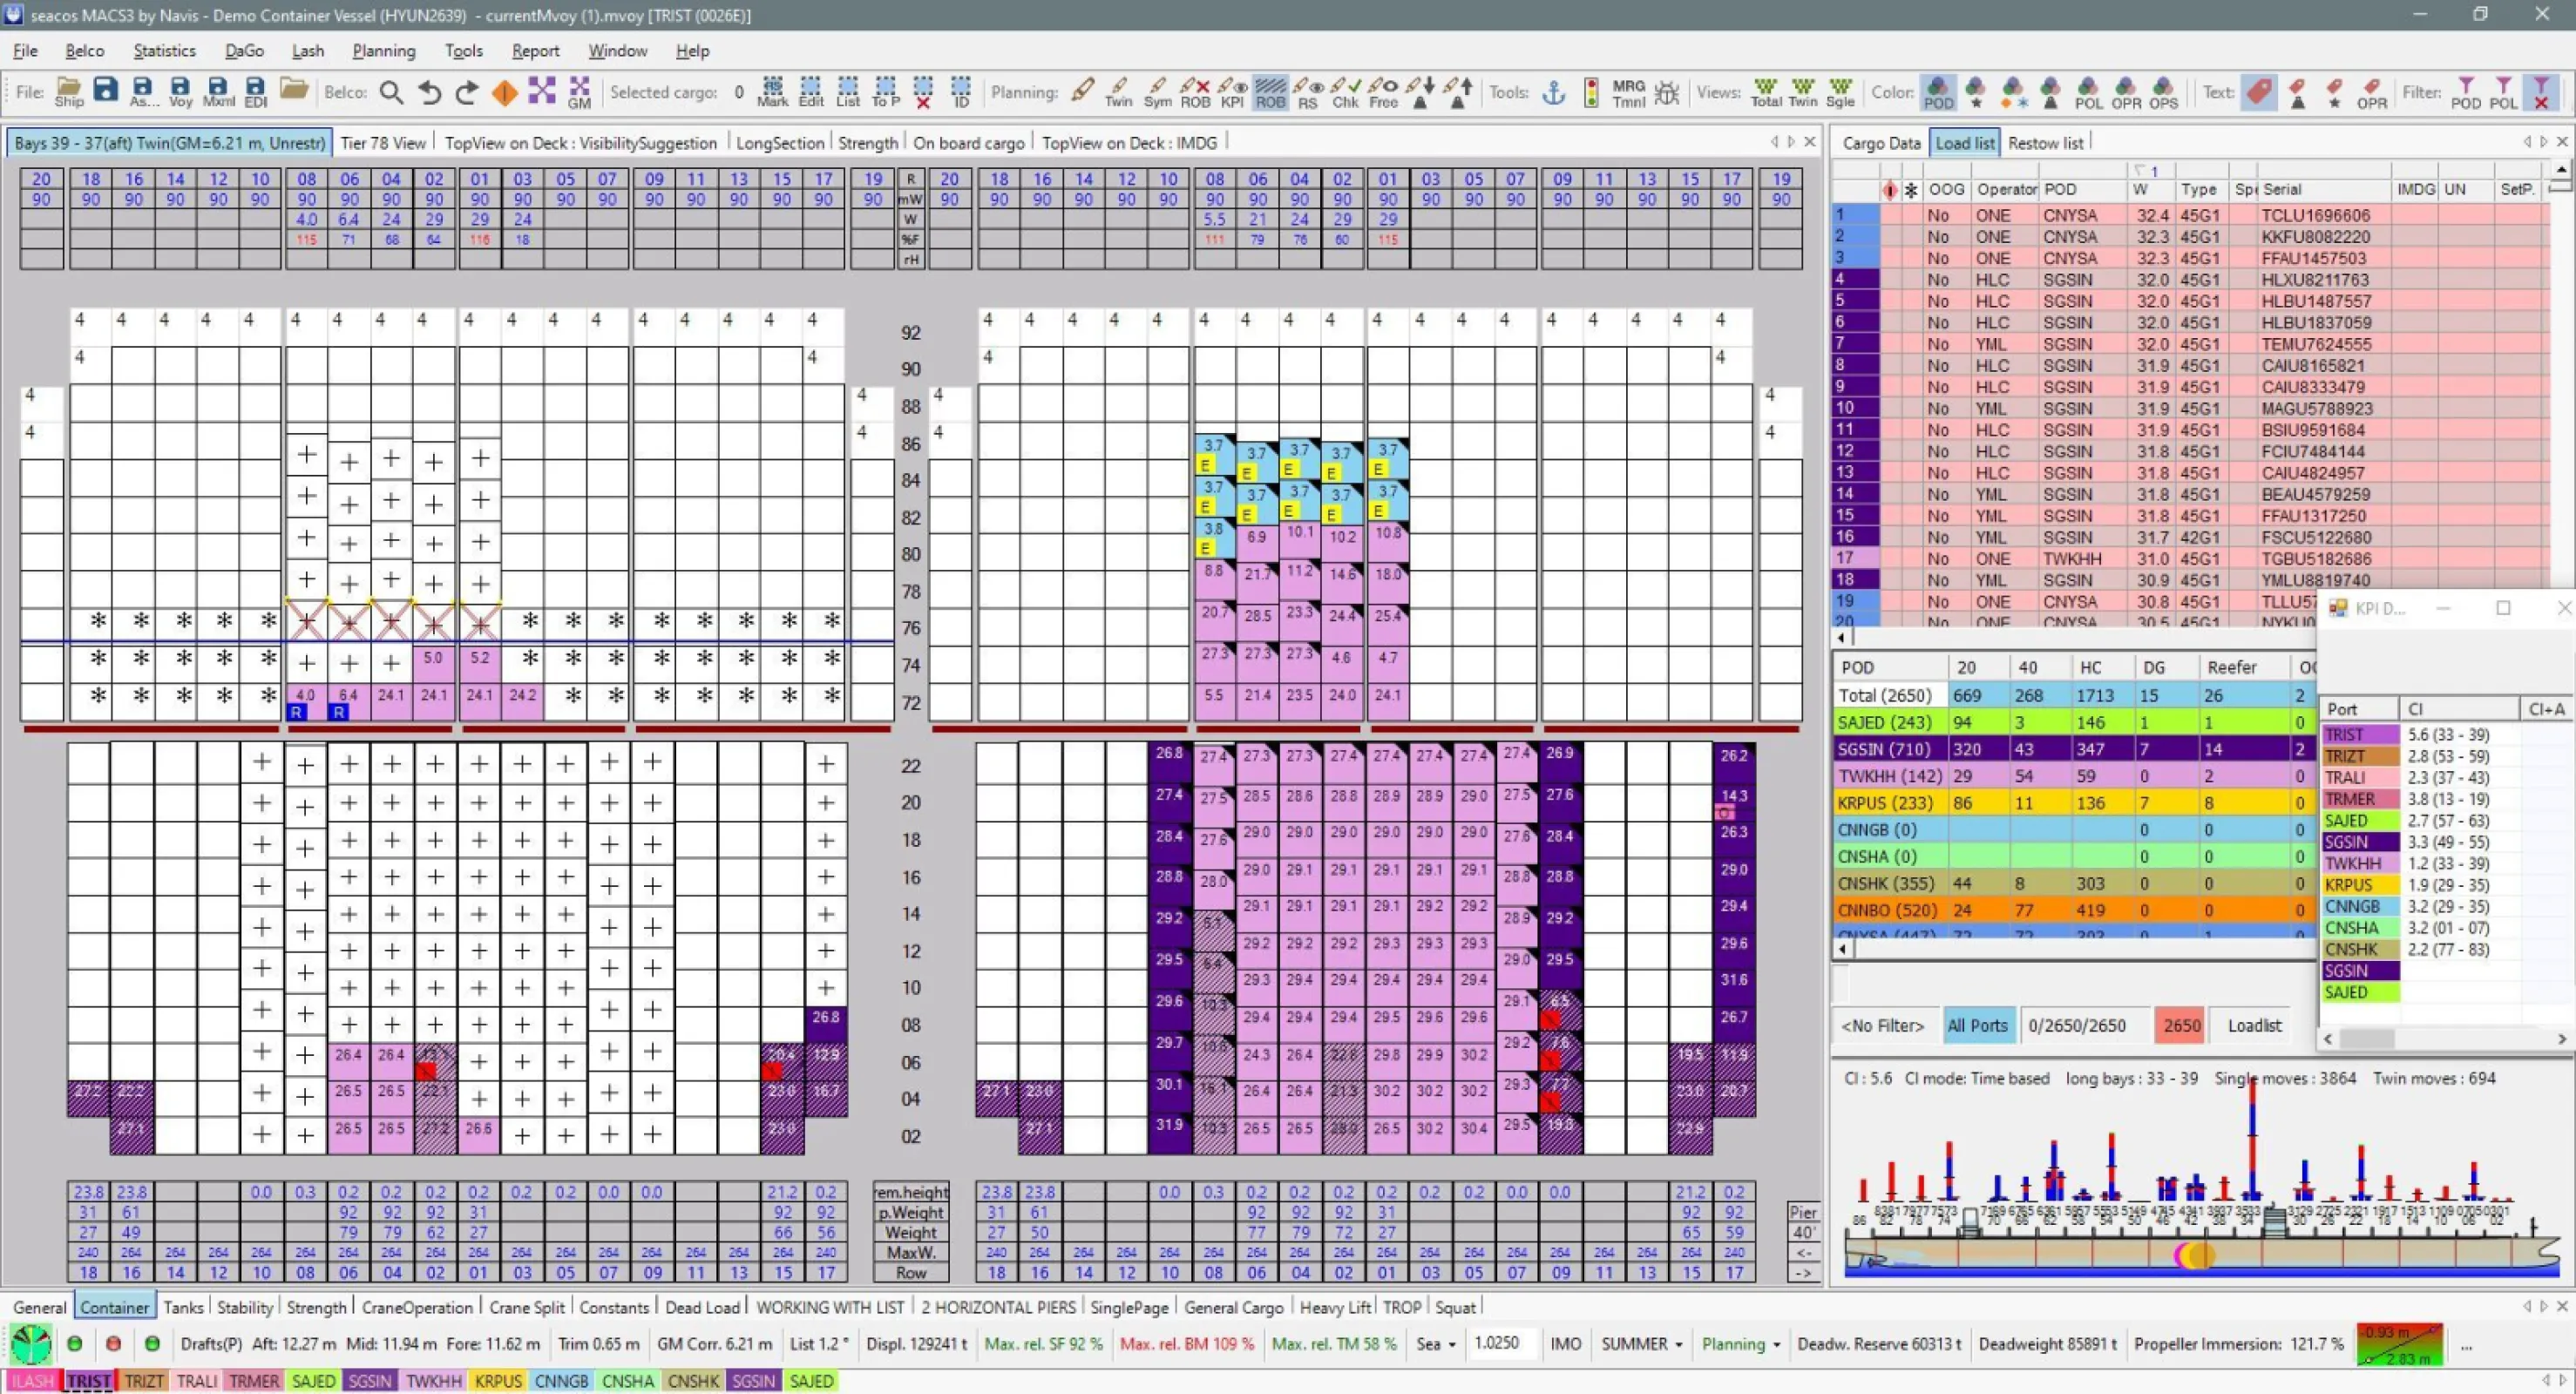This screenshot has height=1394, width=2576.
Task: Click the anchor tool icon
Action: coord(1553,93)
